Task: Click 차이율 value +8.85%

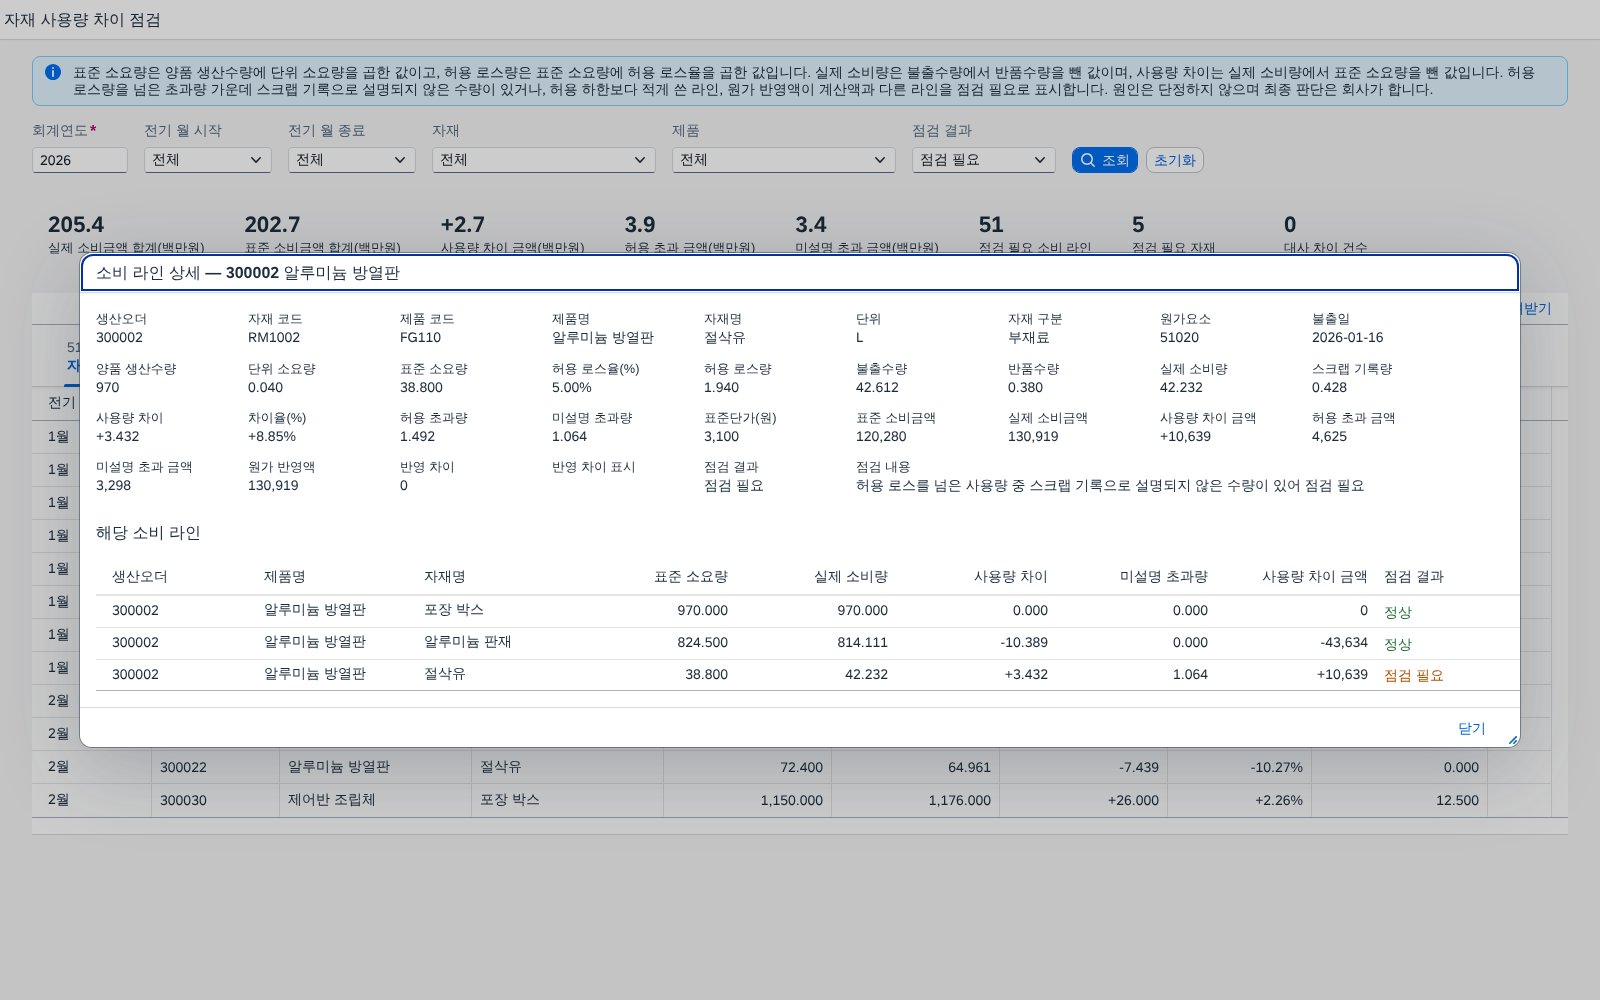Action: [272, 436]
